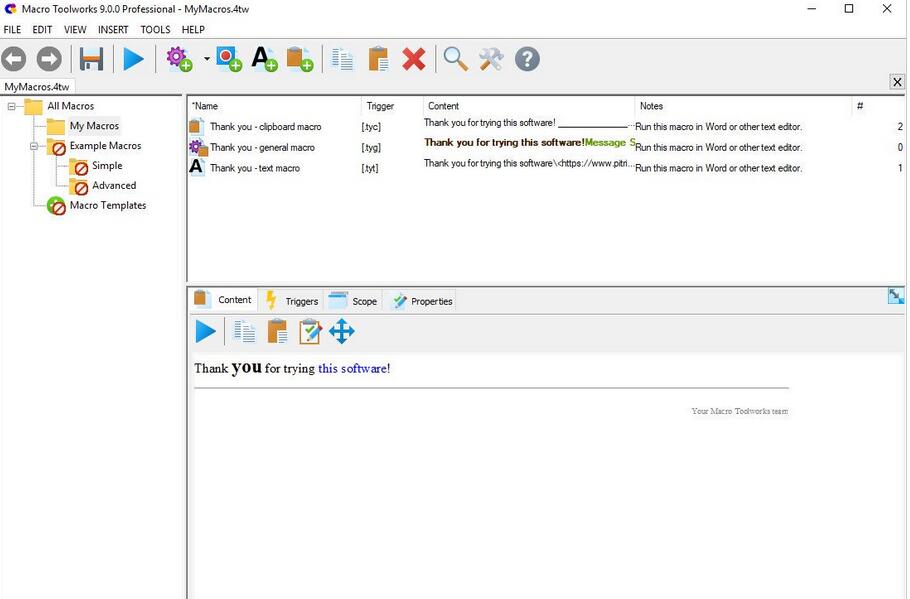The height and width of the screenshot is (599, 910).
Task: Click the [tyc] trigger cell
Action: pyautogui.click(x=371, y=127)
